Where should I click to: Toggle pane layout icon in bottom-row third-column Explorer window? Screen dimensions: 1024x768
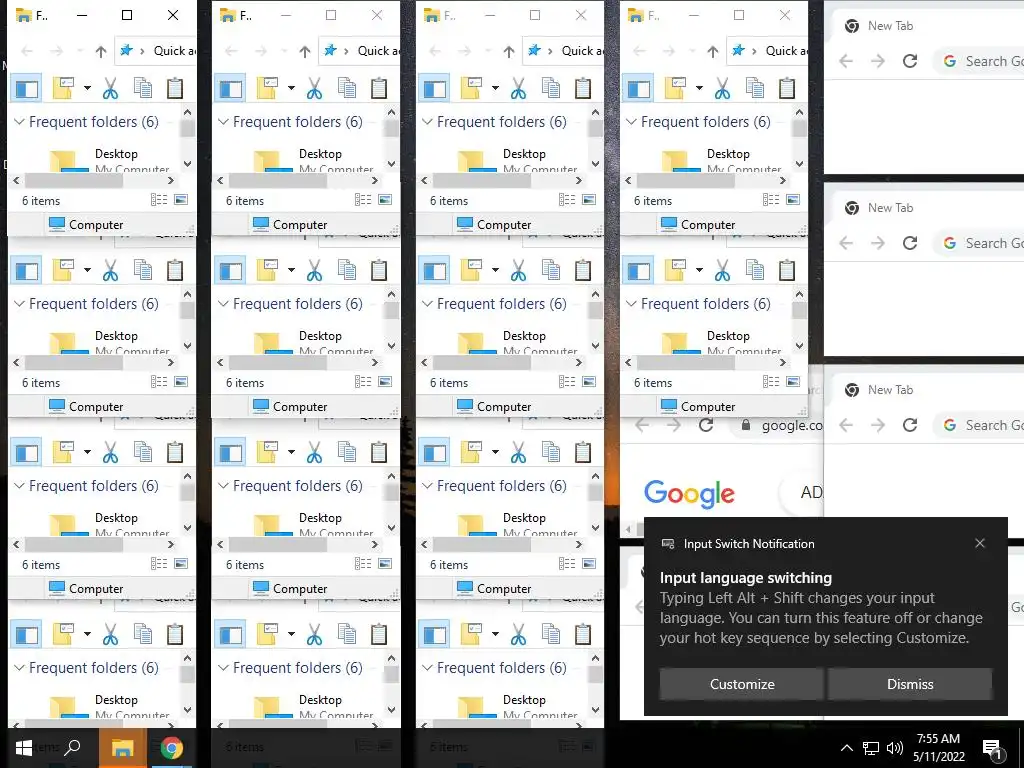[x=435, y=634]
